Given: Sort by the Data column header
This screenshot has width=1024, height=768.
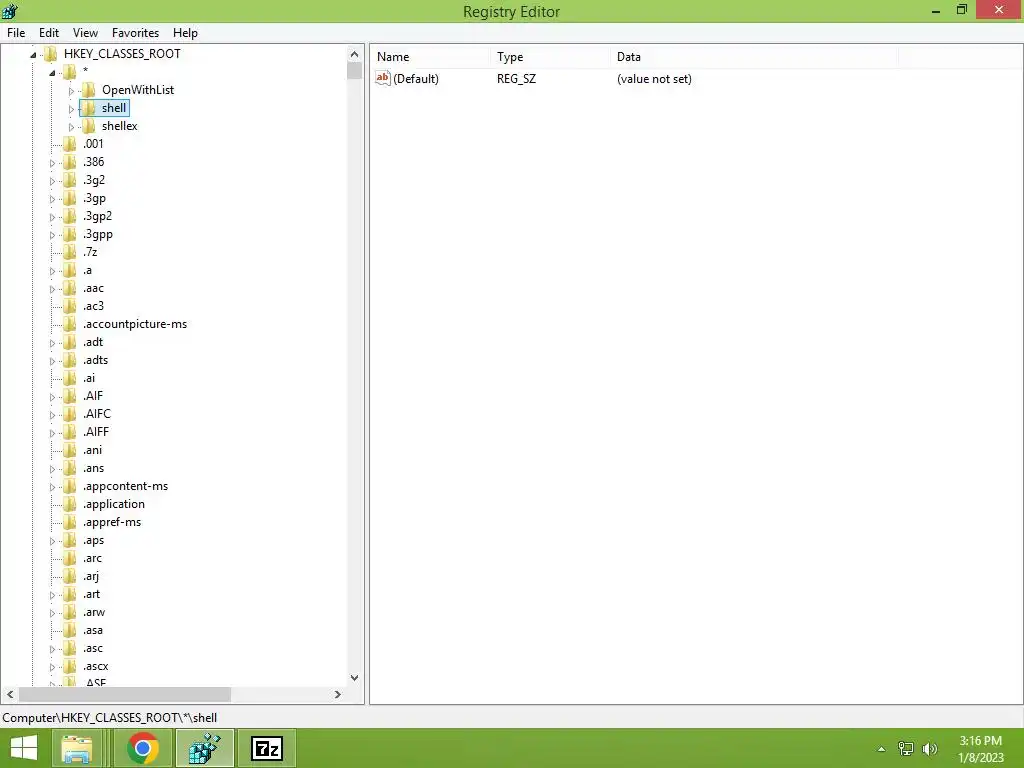Looking at the screenshot, I should click(x=754, y=57).
